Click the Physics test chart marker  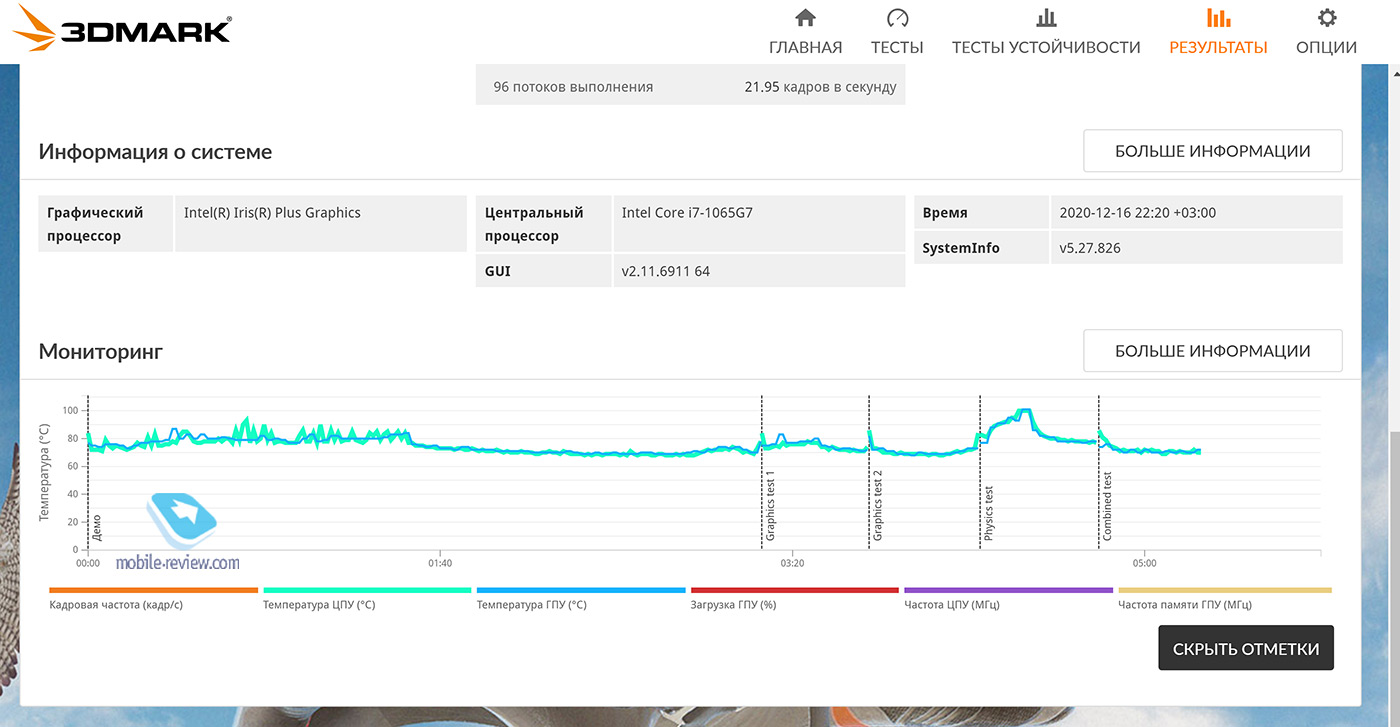tap(989, 514)
